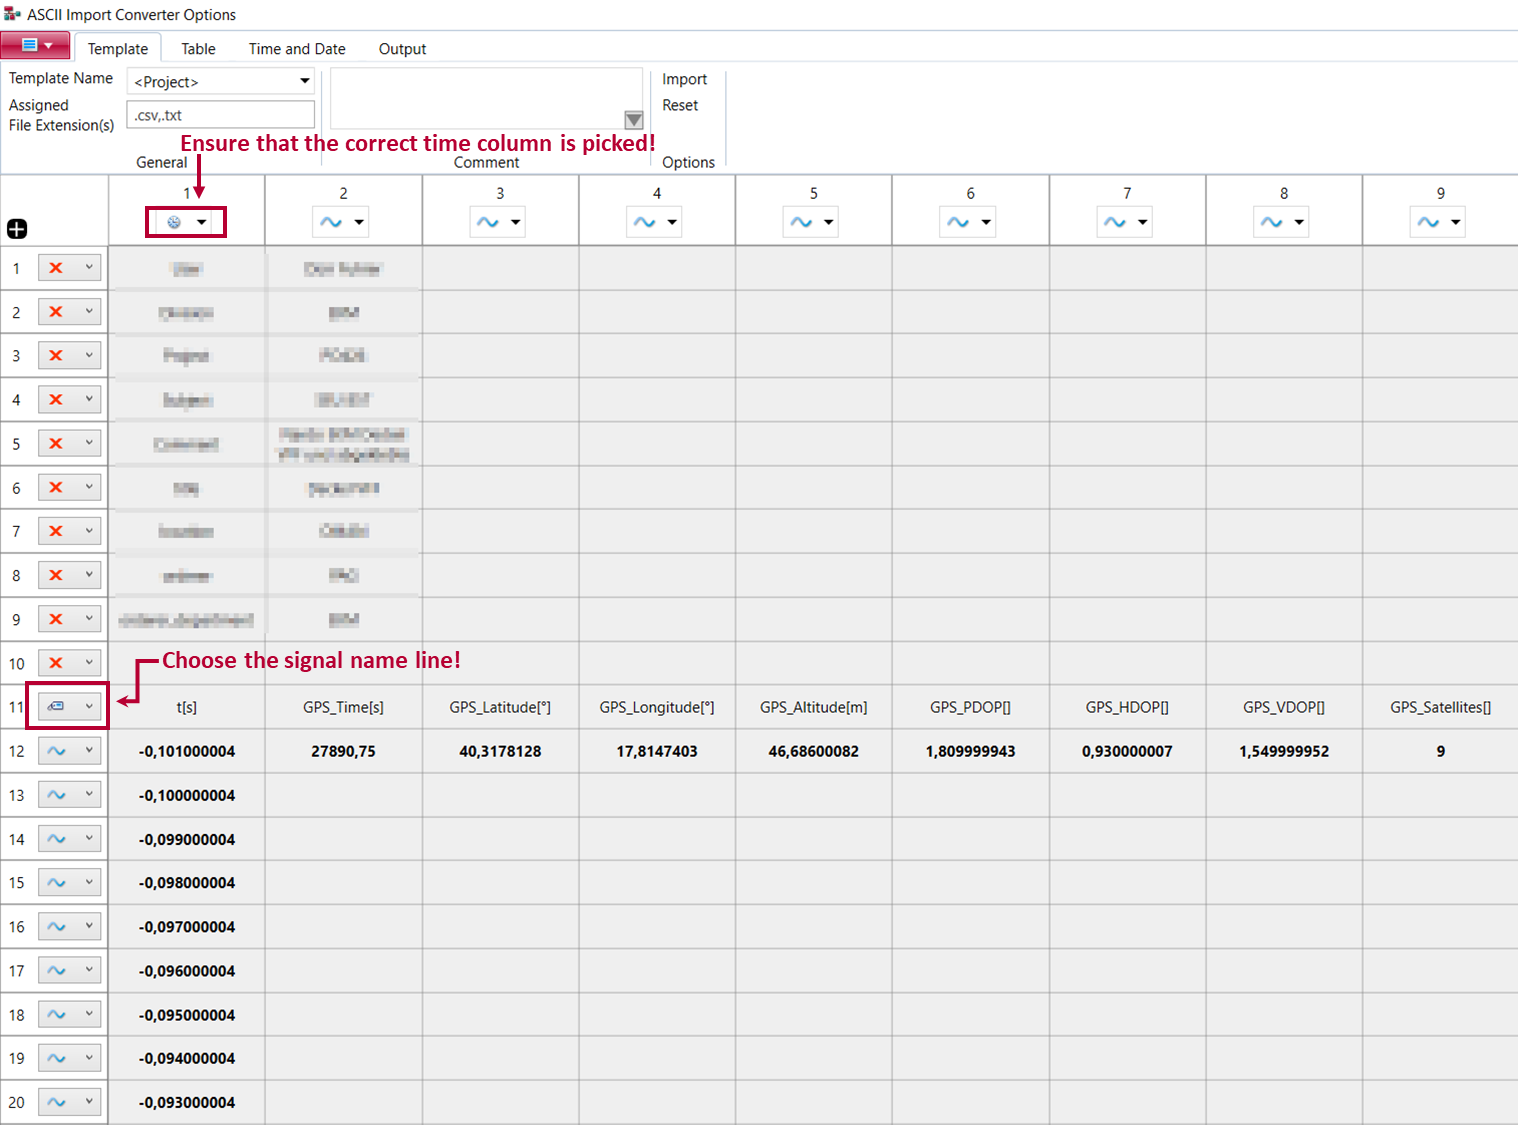
Task: Open row 5 line type dropdown arrow
Action: [x=89, y=443]
